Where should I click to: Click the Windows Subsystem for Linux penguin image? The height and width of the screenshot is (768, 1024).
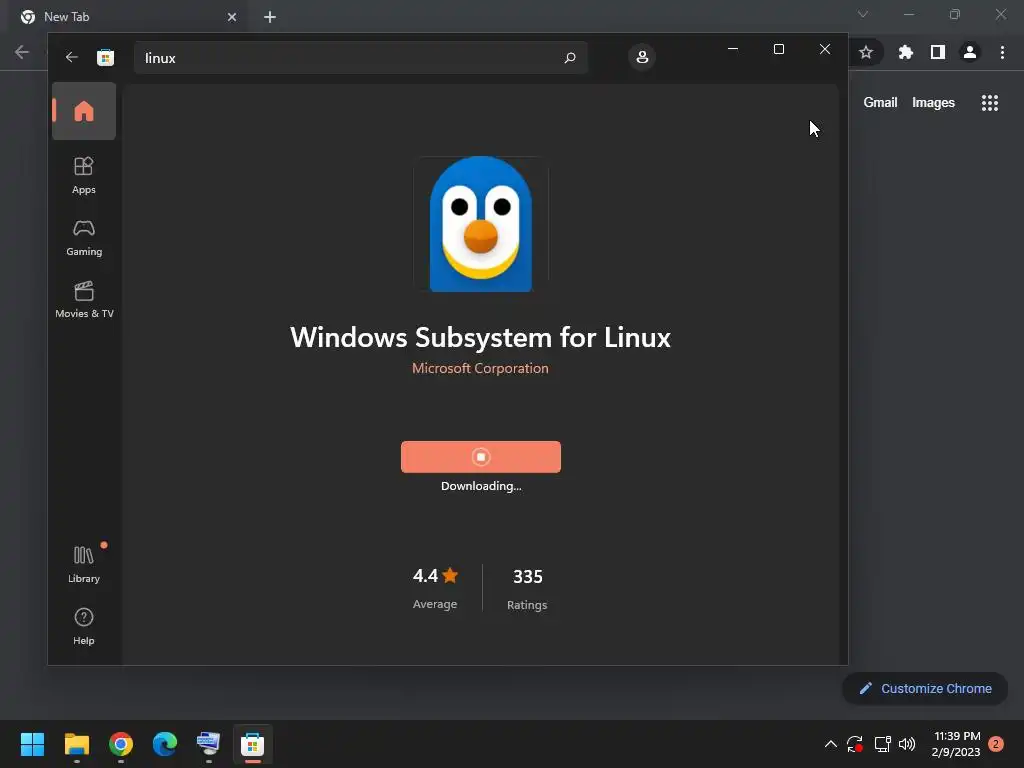[481, 224]
